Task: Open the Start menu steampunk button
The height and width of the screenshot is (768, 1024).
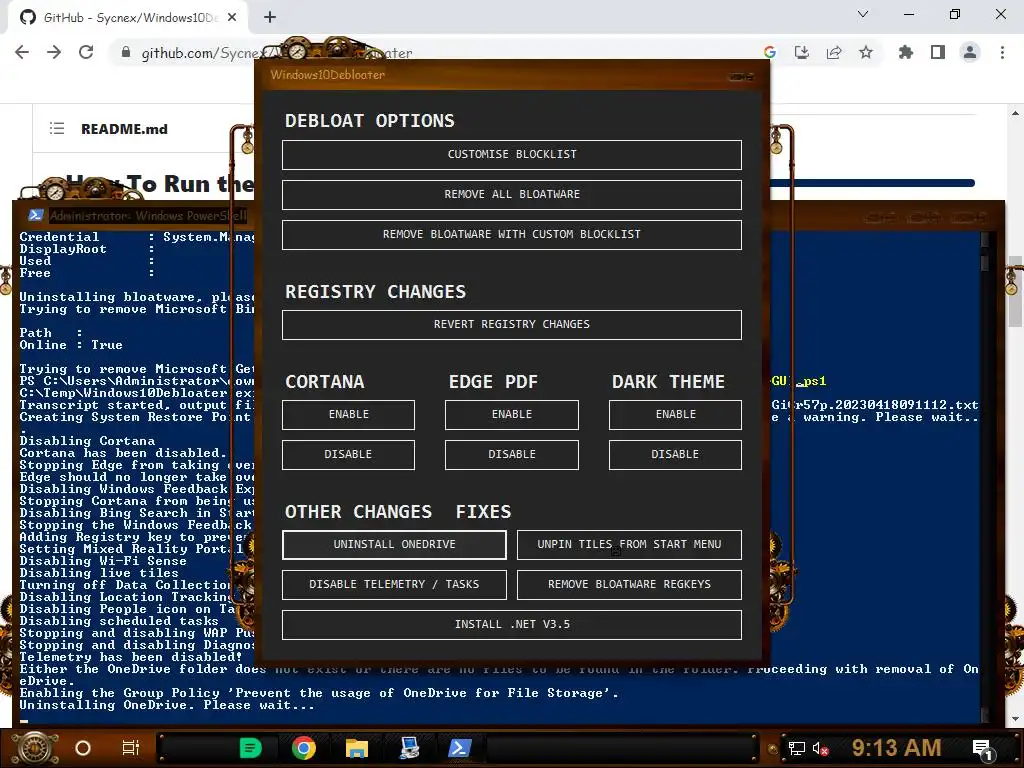Action: (35, 748)
